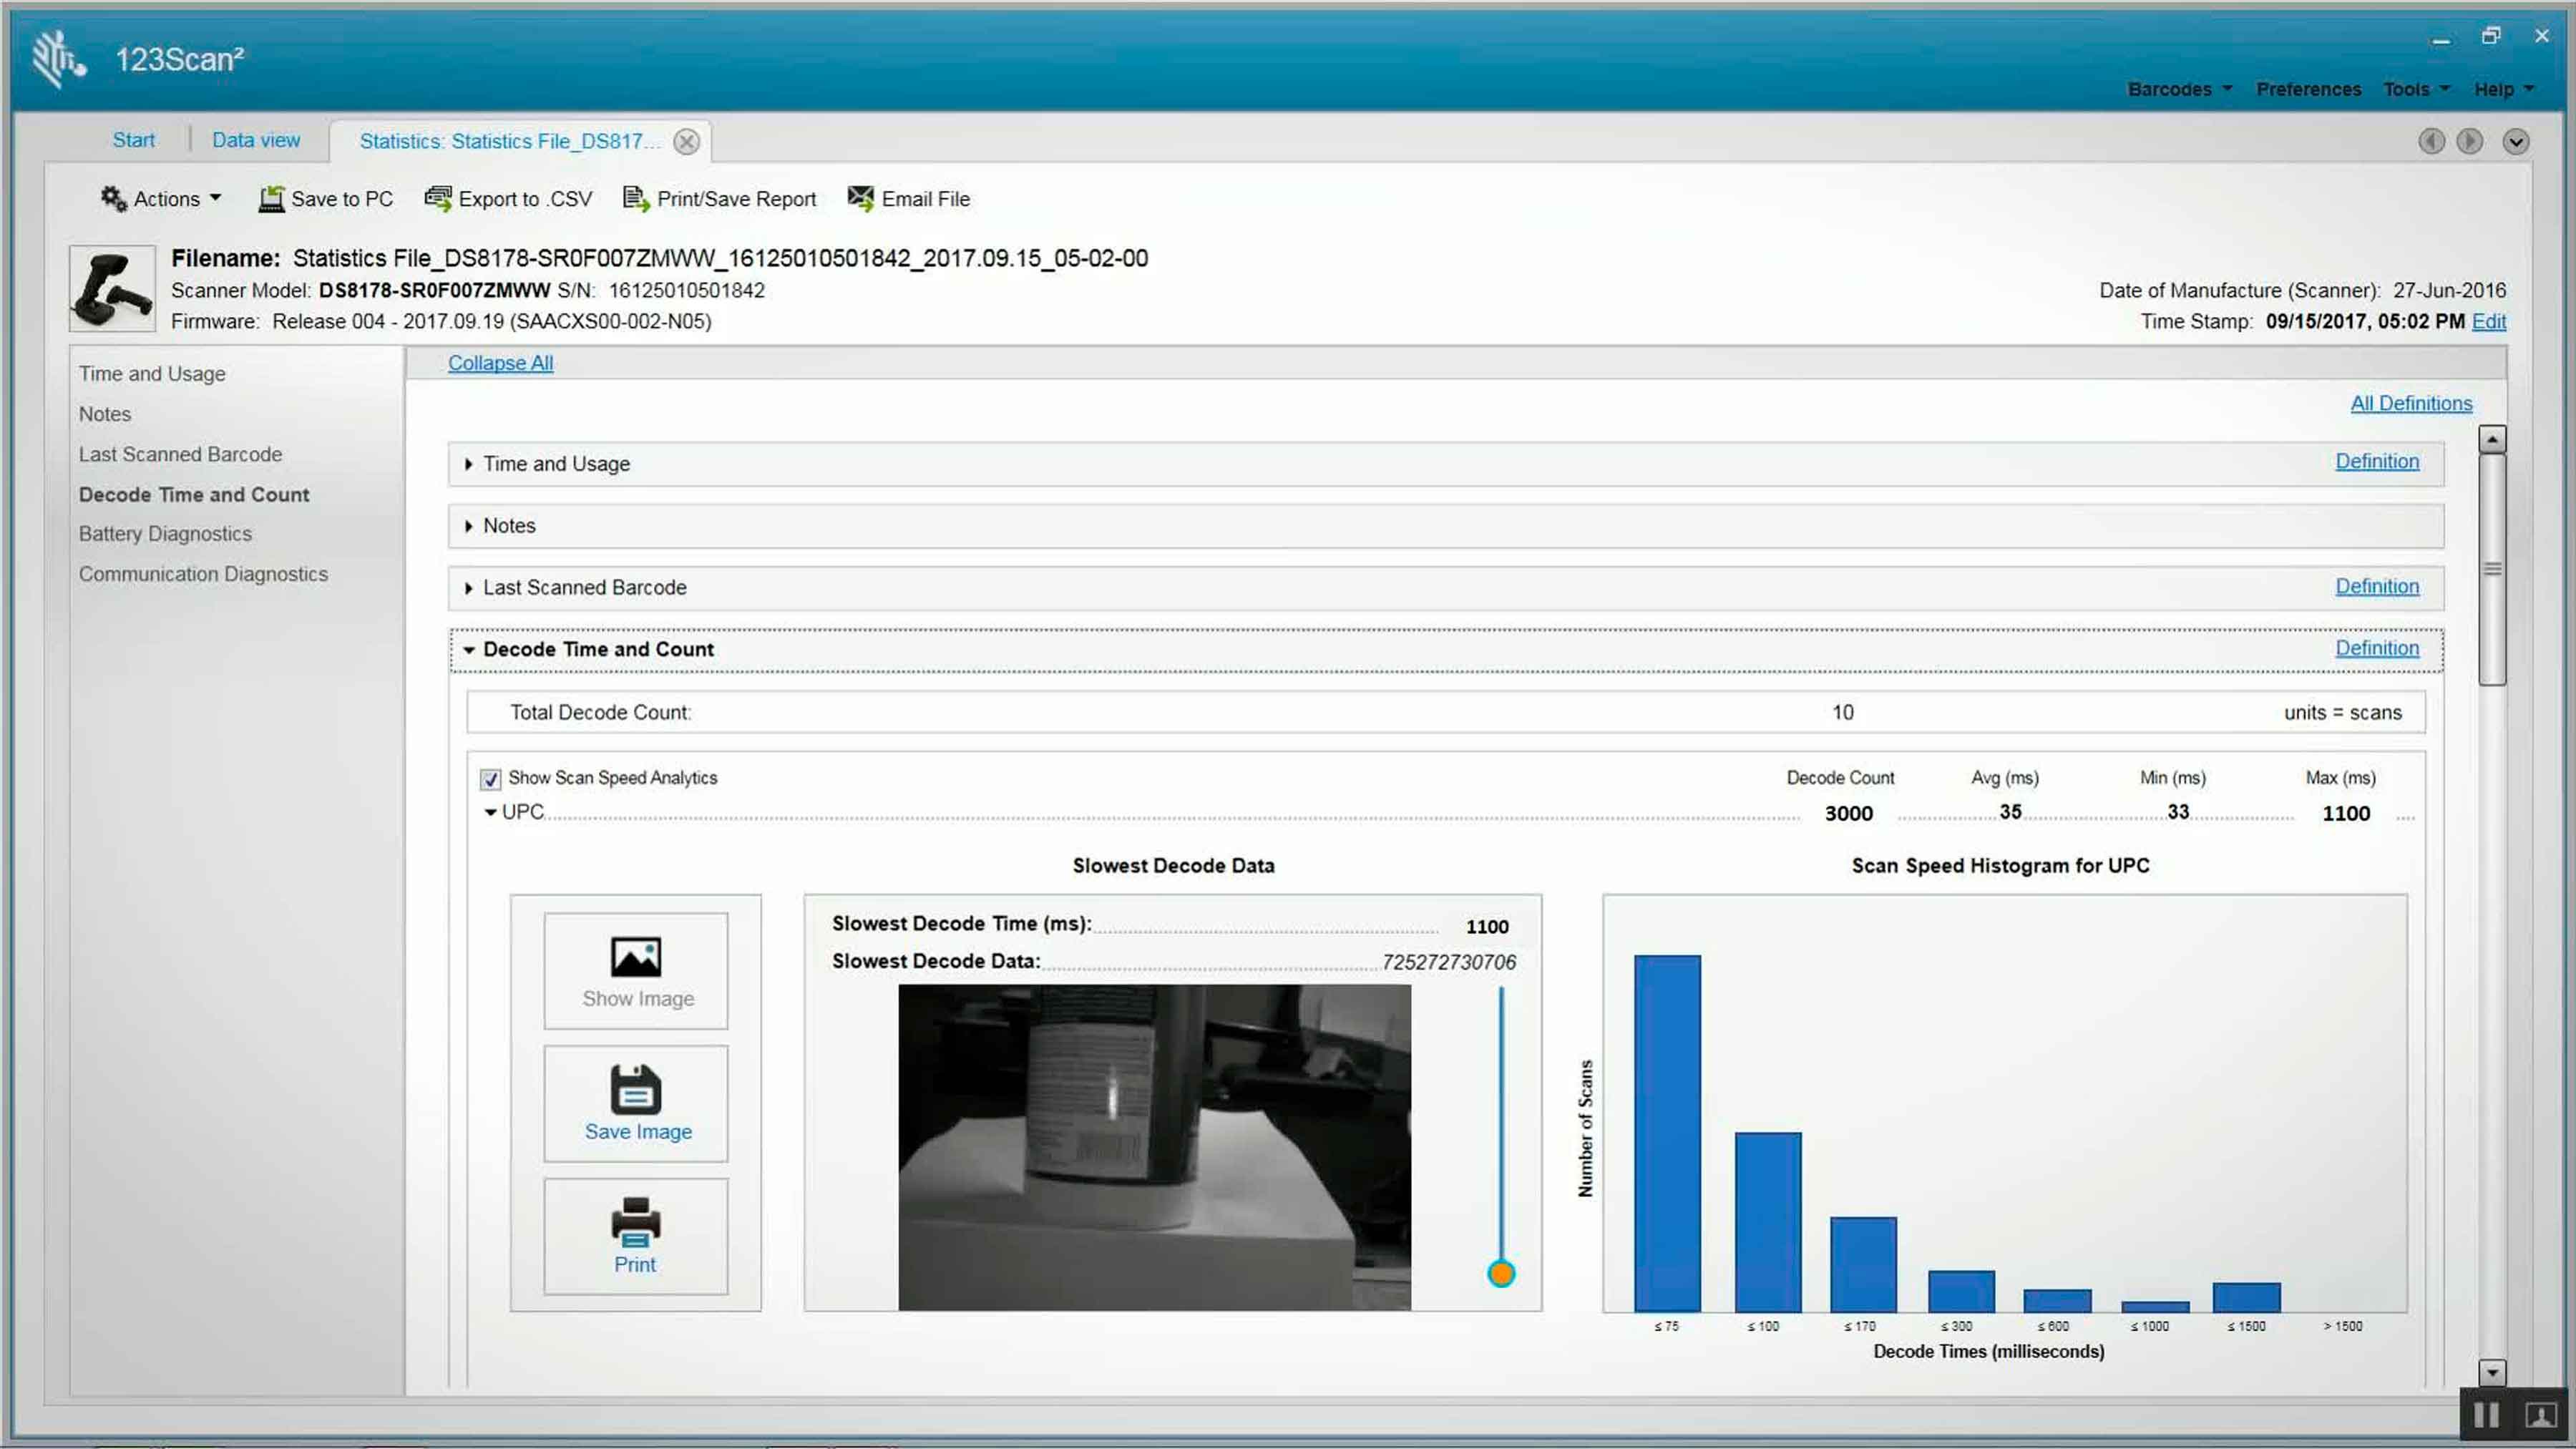Click the orange image slider handle
The width and height of the screenshot is (2576, 1449).
pos(1501,1274)
